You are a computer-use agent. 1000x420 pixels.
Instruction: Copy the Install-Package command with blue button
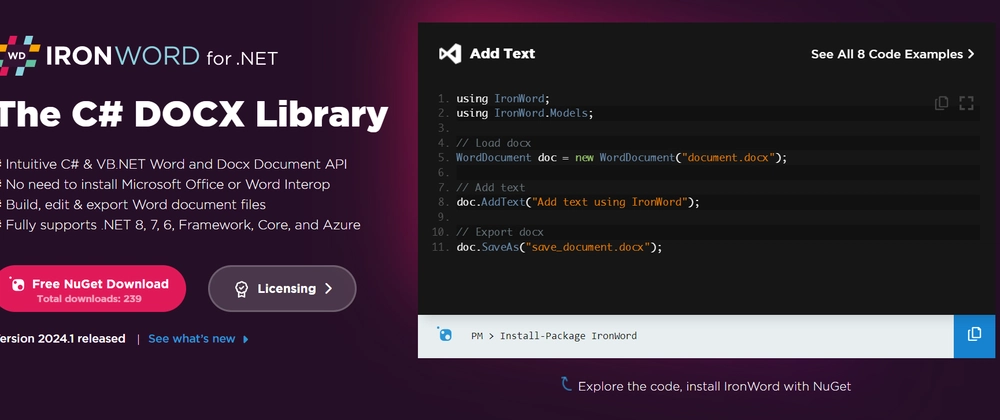976,336
